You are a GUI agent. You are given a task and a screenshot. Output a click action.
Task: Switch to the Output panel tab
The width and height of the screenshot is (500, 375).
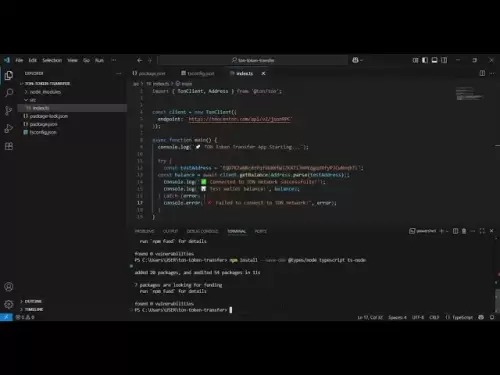pyautogui.click(x=170, y=231)
